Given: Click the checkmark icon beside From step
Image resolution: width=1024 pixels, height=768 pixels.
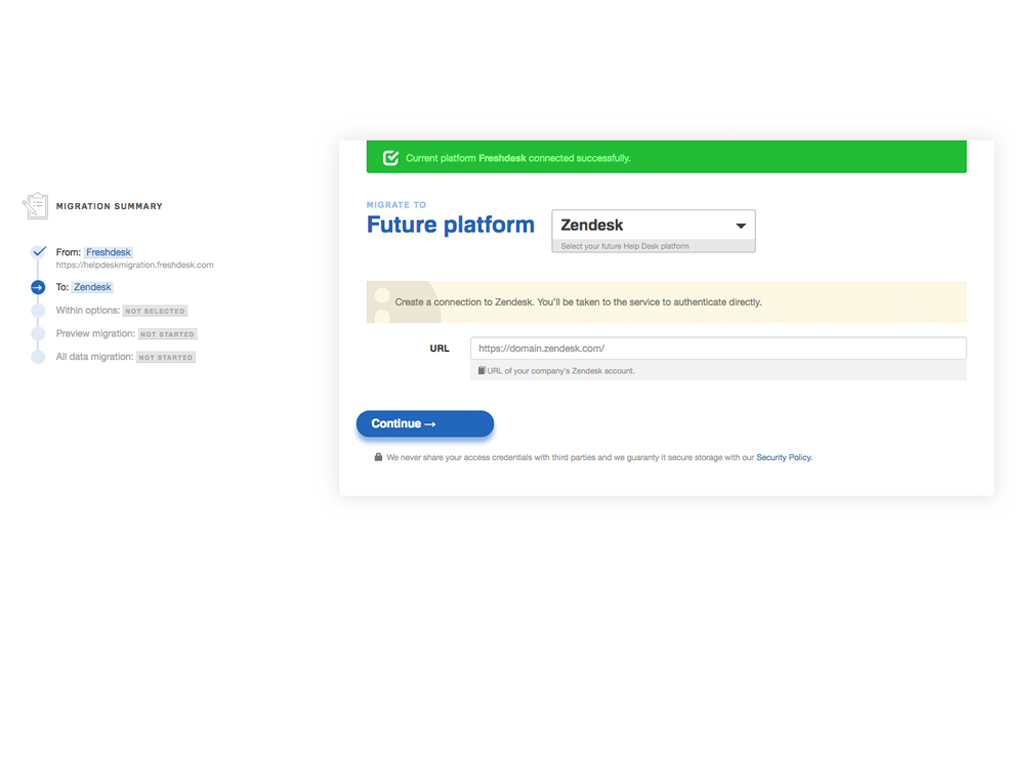Looking at the screenshot, I should pyautogui.click(x=38, y=252).
